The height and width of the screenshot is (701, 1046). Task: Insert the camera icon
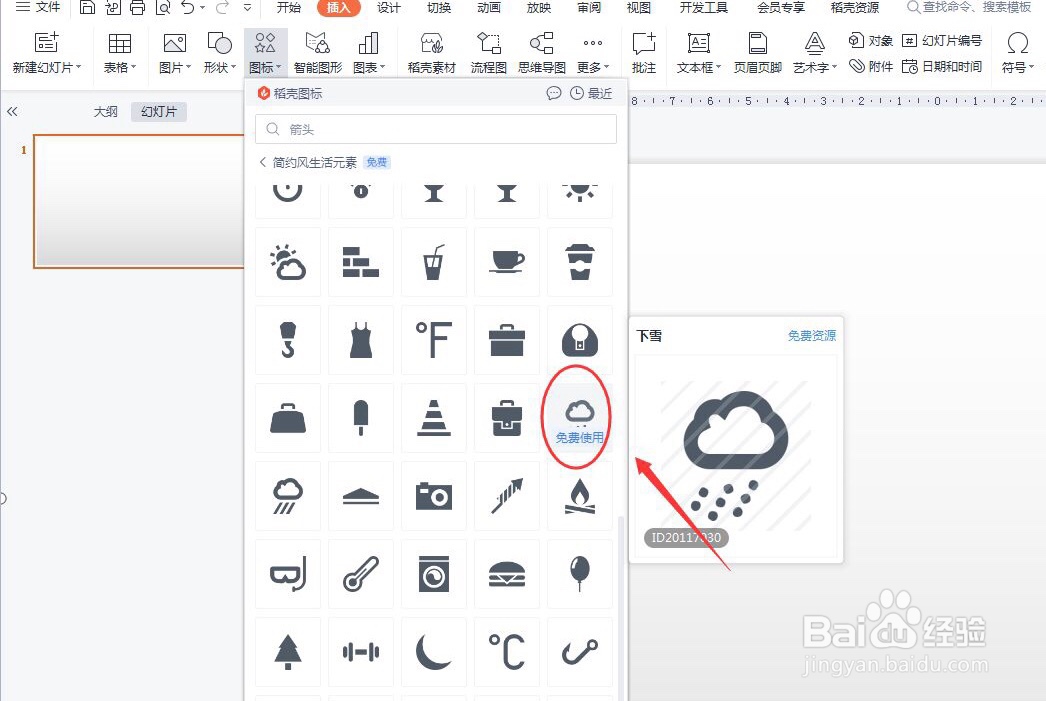[x=434, y=496]
